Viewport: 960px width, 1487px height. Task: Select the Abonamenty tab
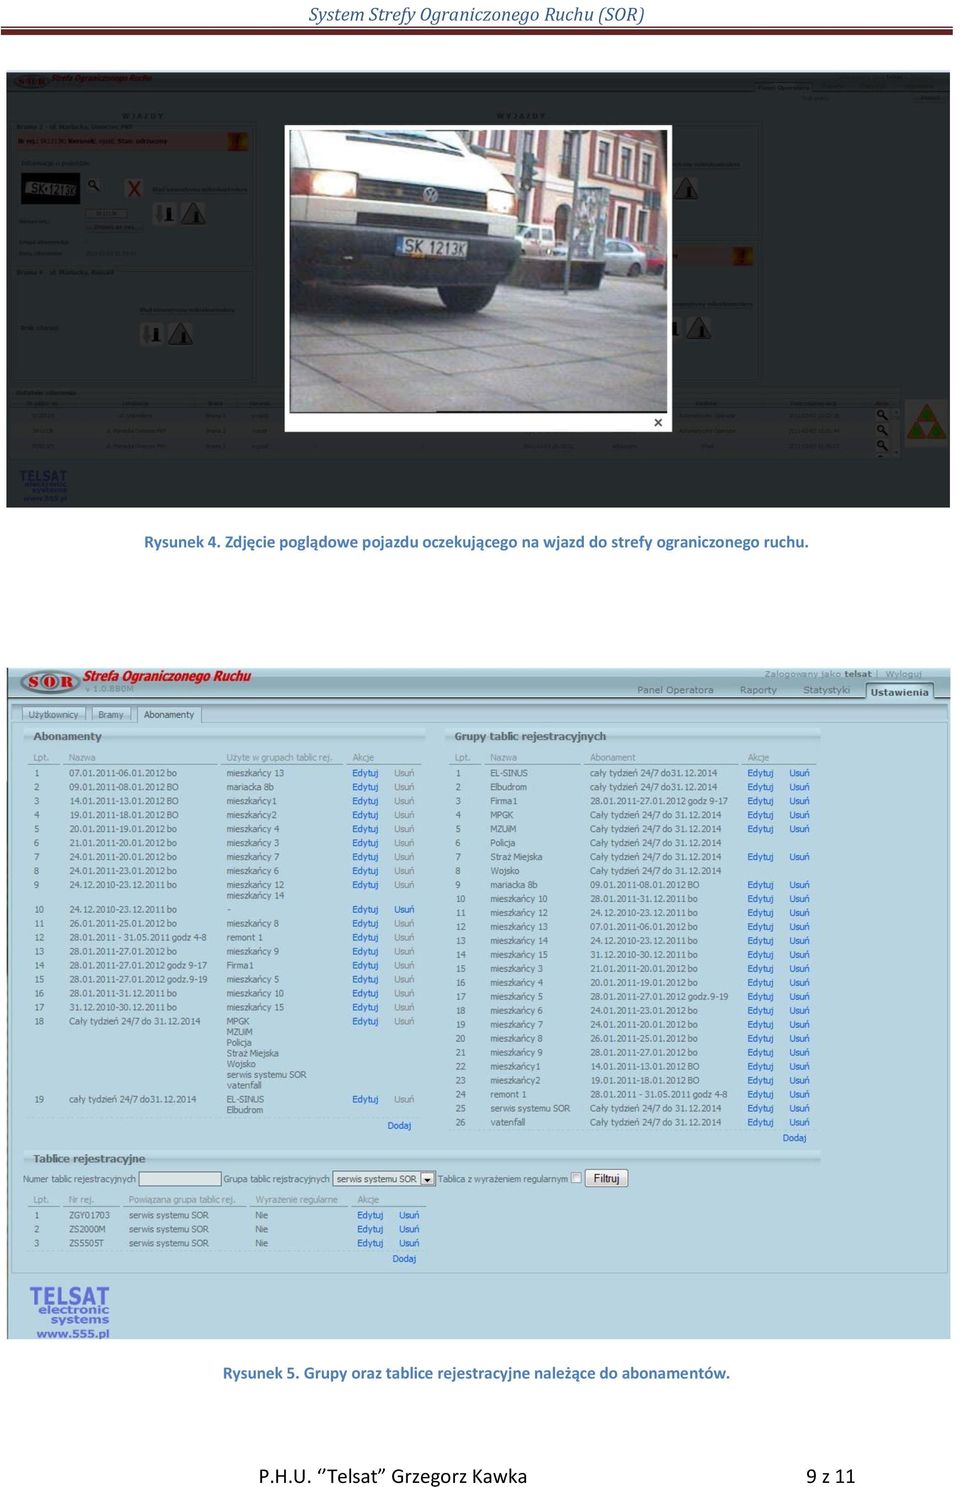pos(169,714)
